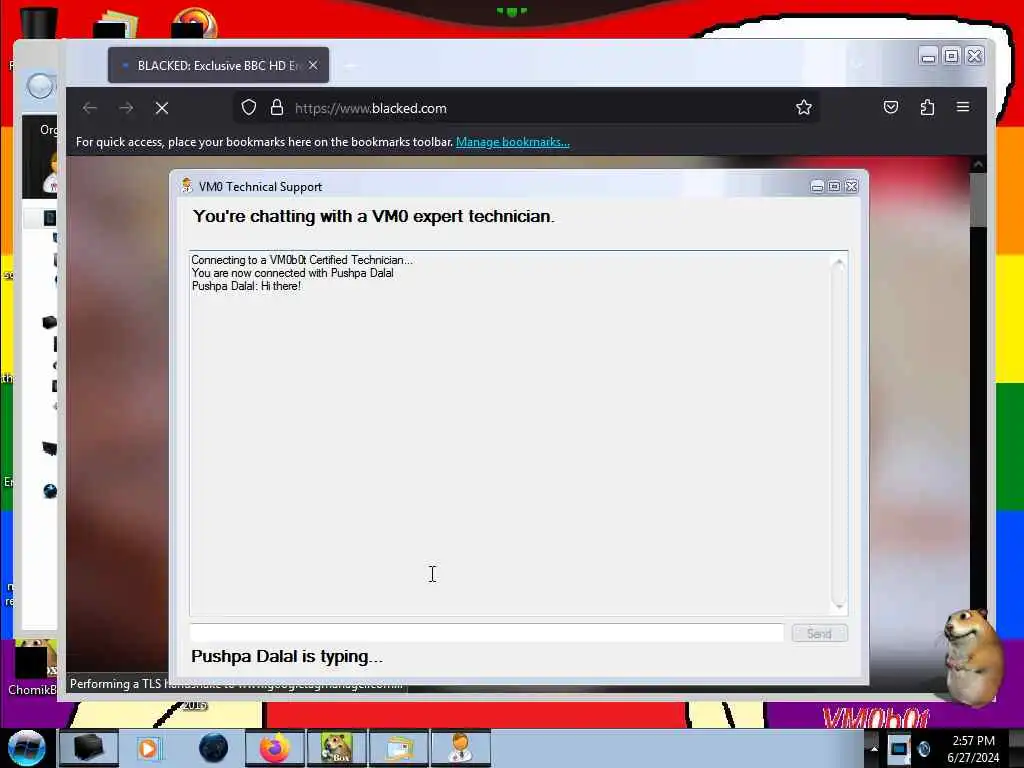Click the chat message input field

487,633
